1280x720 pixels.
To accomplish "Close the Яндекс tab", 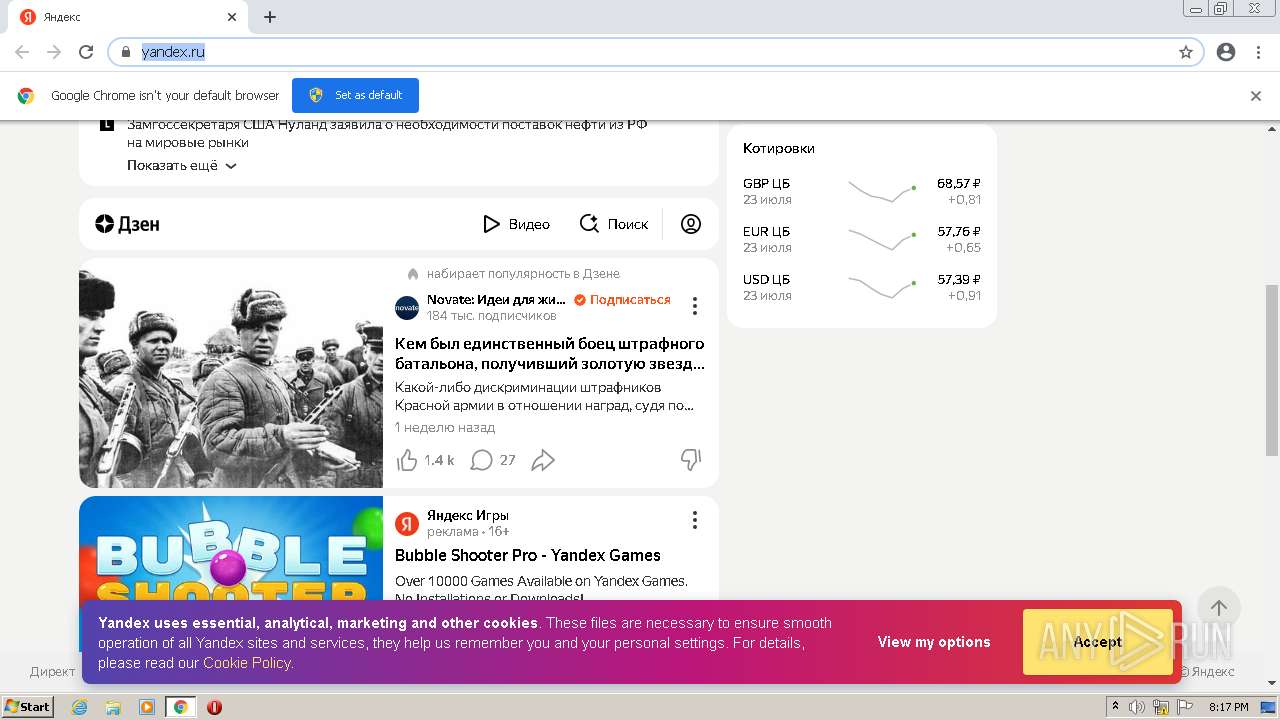I will (232, 17).
